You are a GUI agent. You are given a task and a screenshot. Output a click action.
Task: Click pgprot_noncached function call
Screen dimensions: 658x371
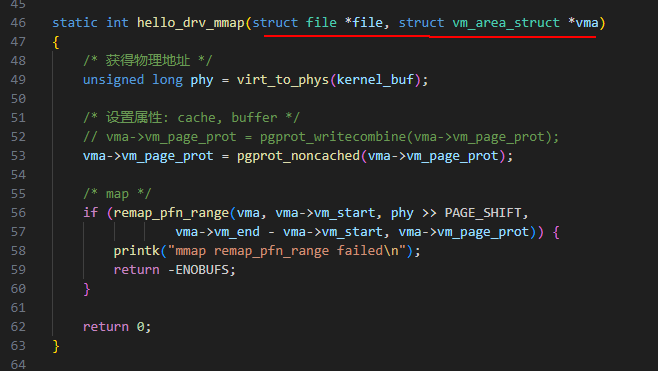(298, 156)
